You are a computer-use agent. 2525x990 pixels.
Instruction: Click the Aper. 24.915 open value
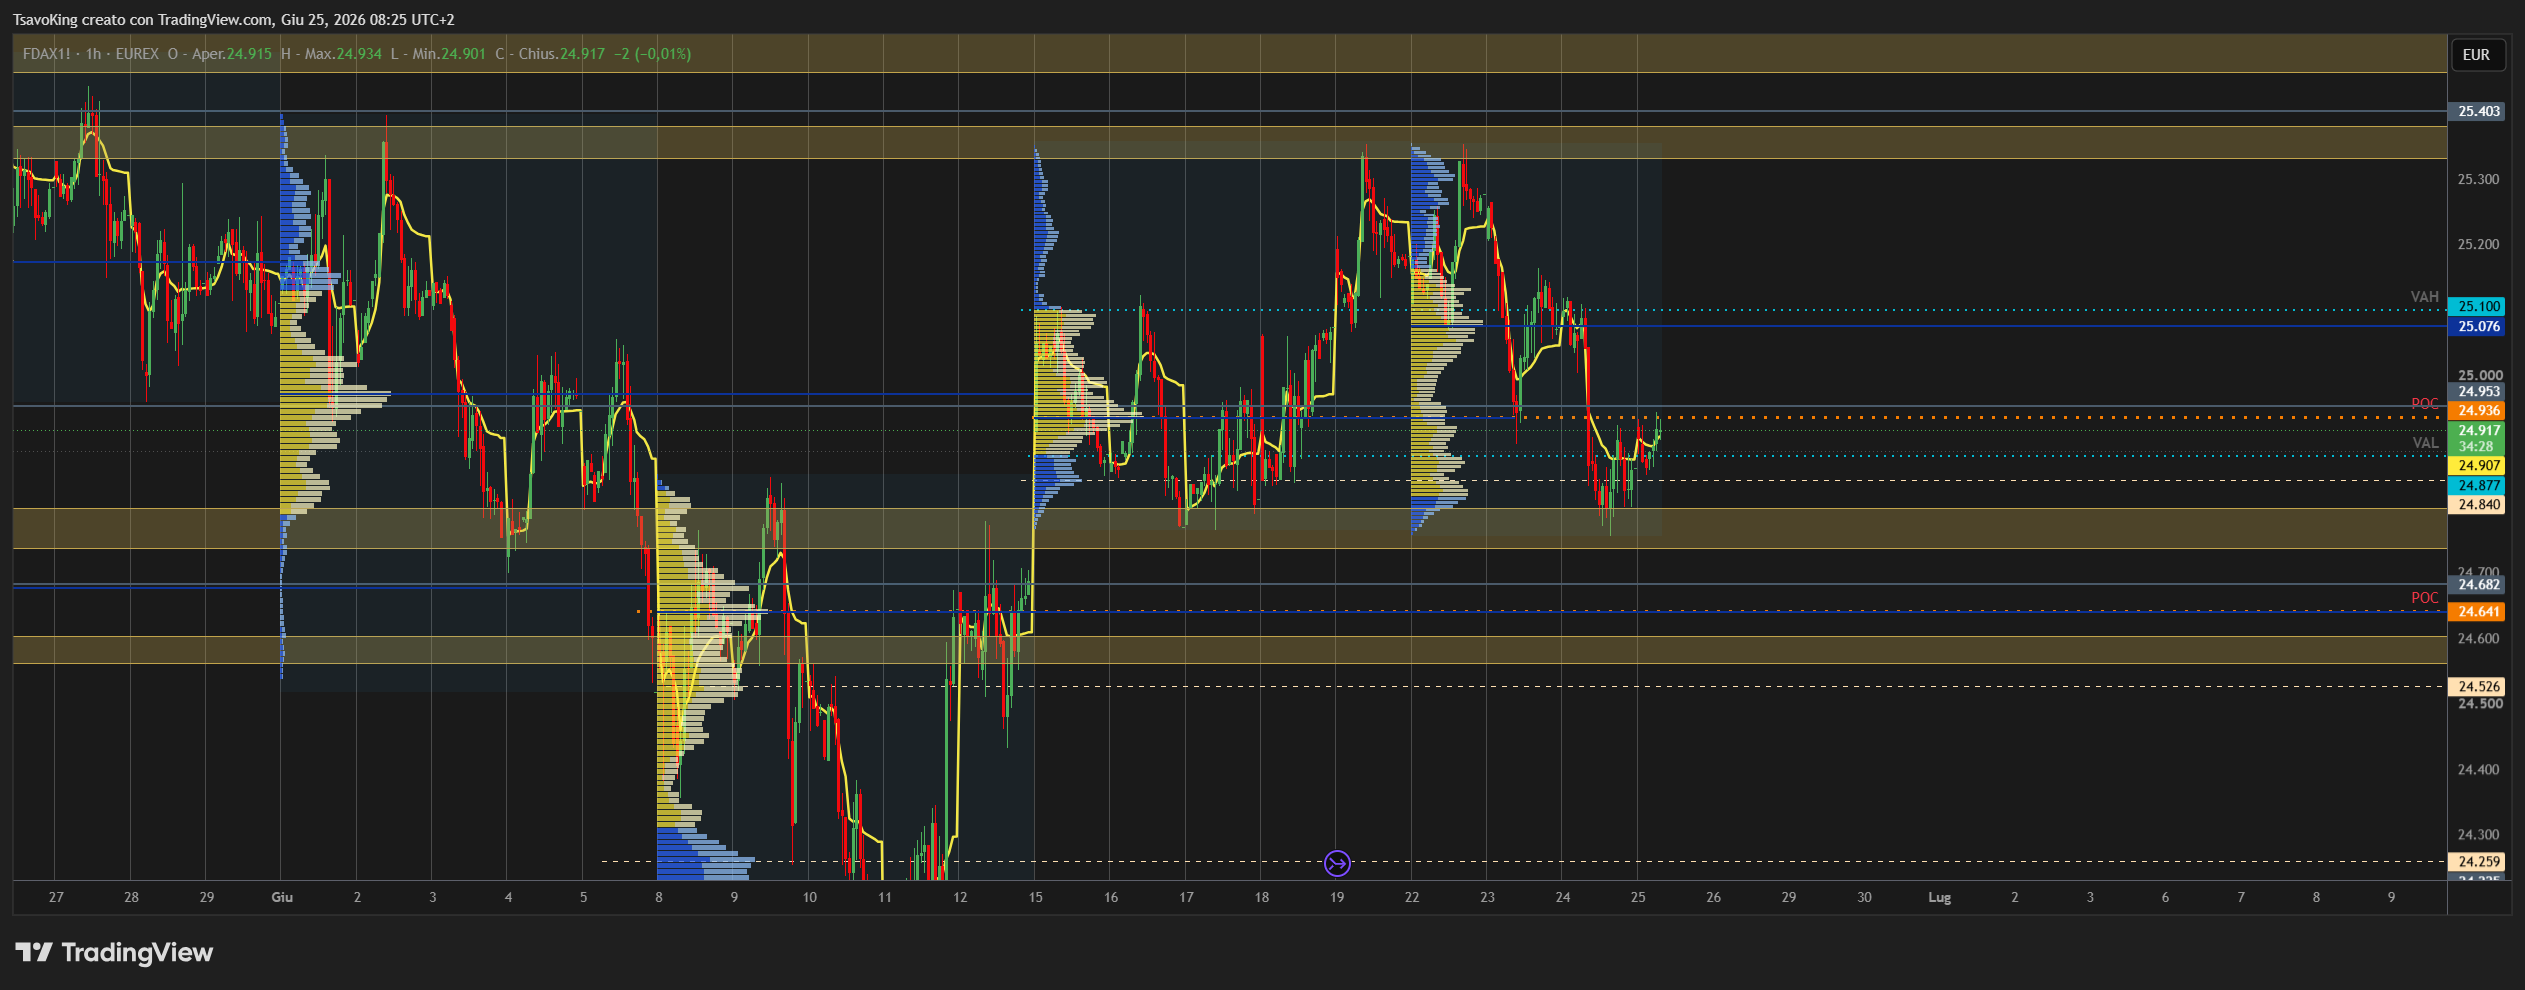(231, 54)
